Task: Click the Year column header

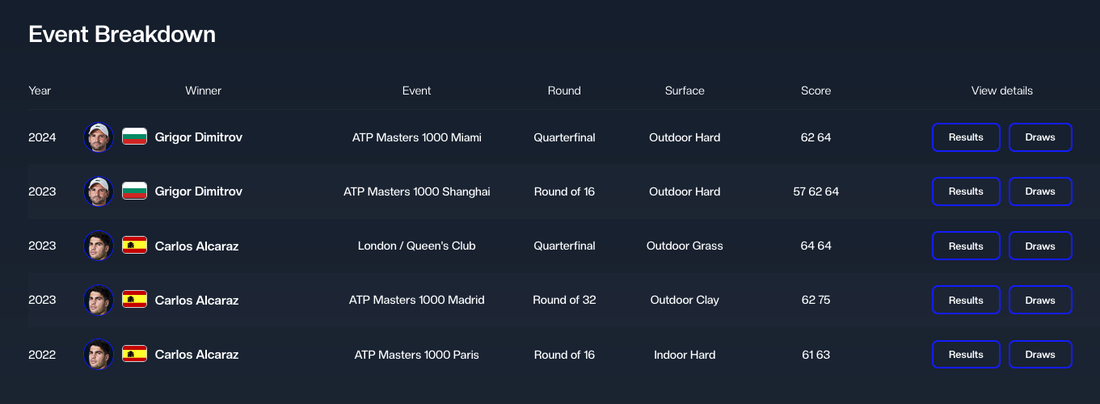Action: (40, 90)
